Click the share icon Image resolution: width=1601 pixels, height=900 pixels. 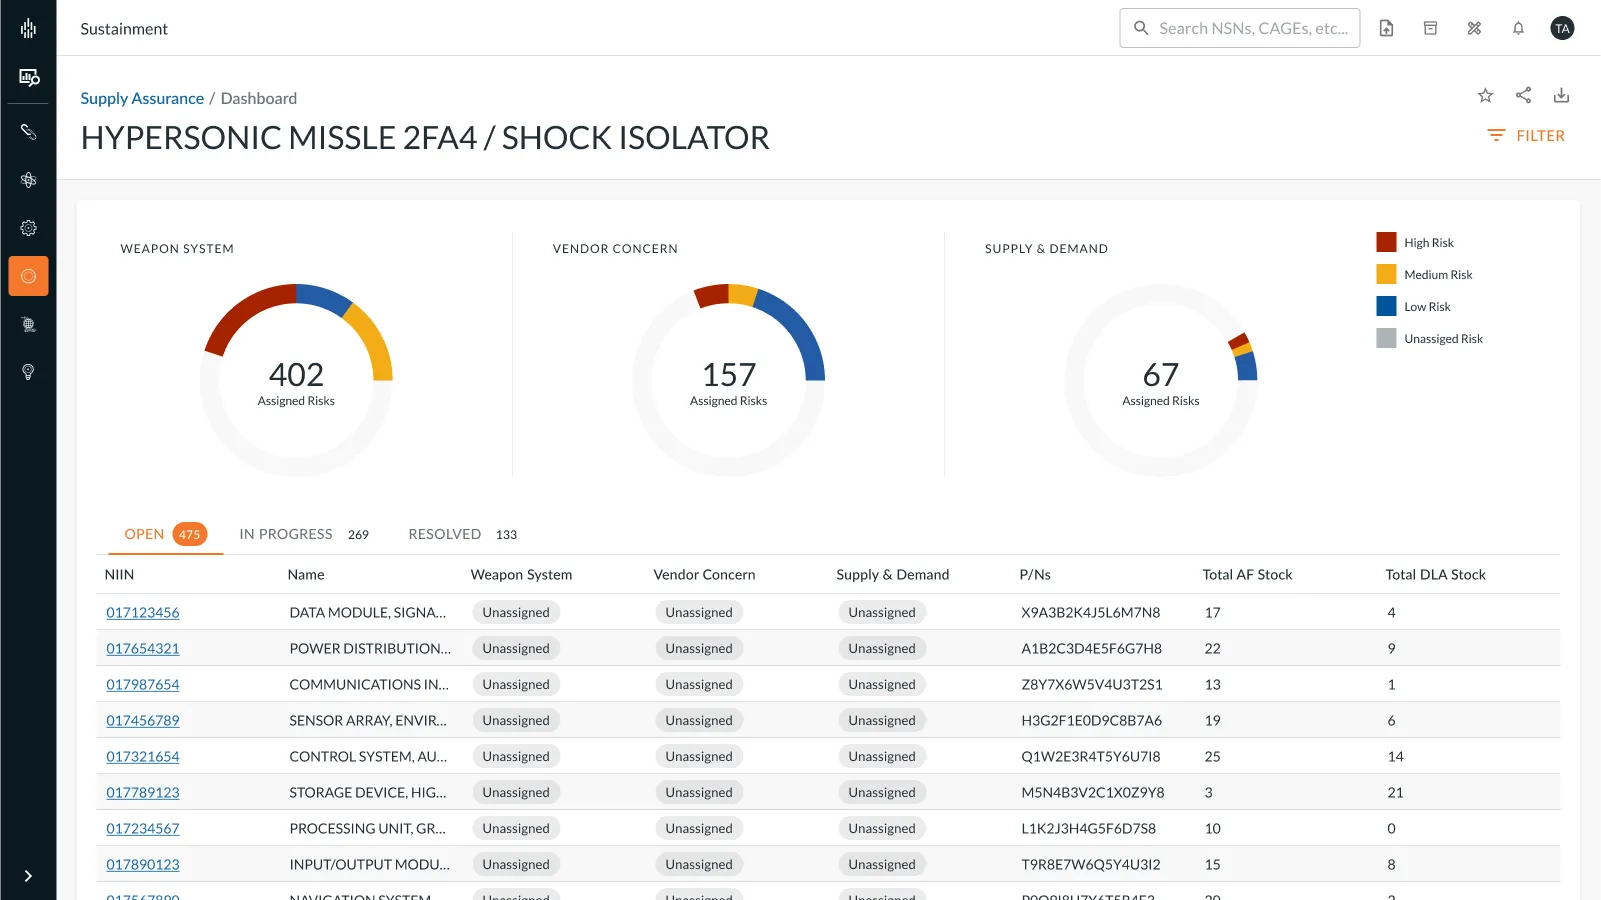click(x=1523, y=96)
